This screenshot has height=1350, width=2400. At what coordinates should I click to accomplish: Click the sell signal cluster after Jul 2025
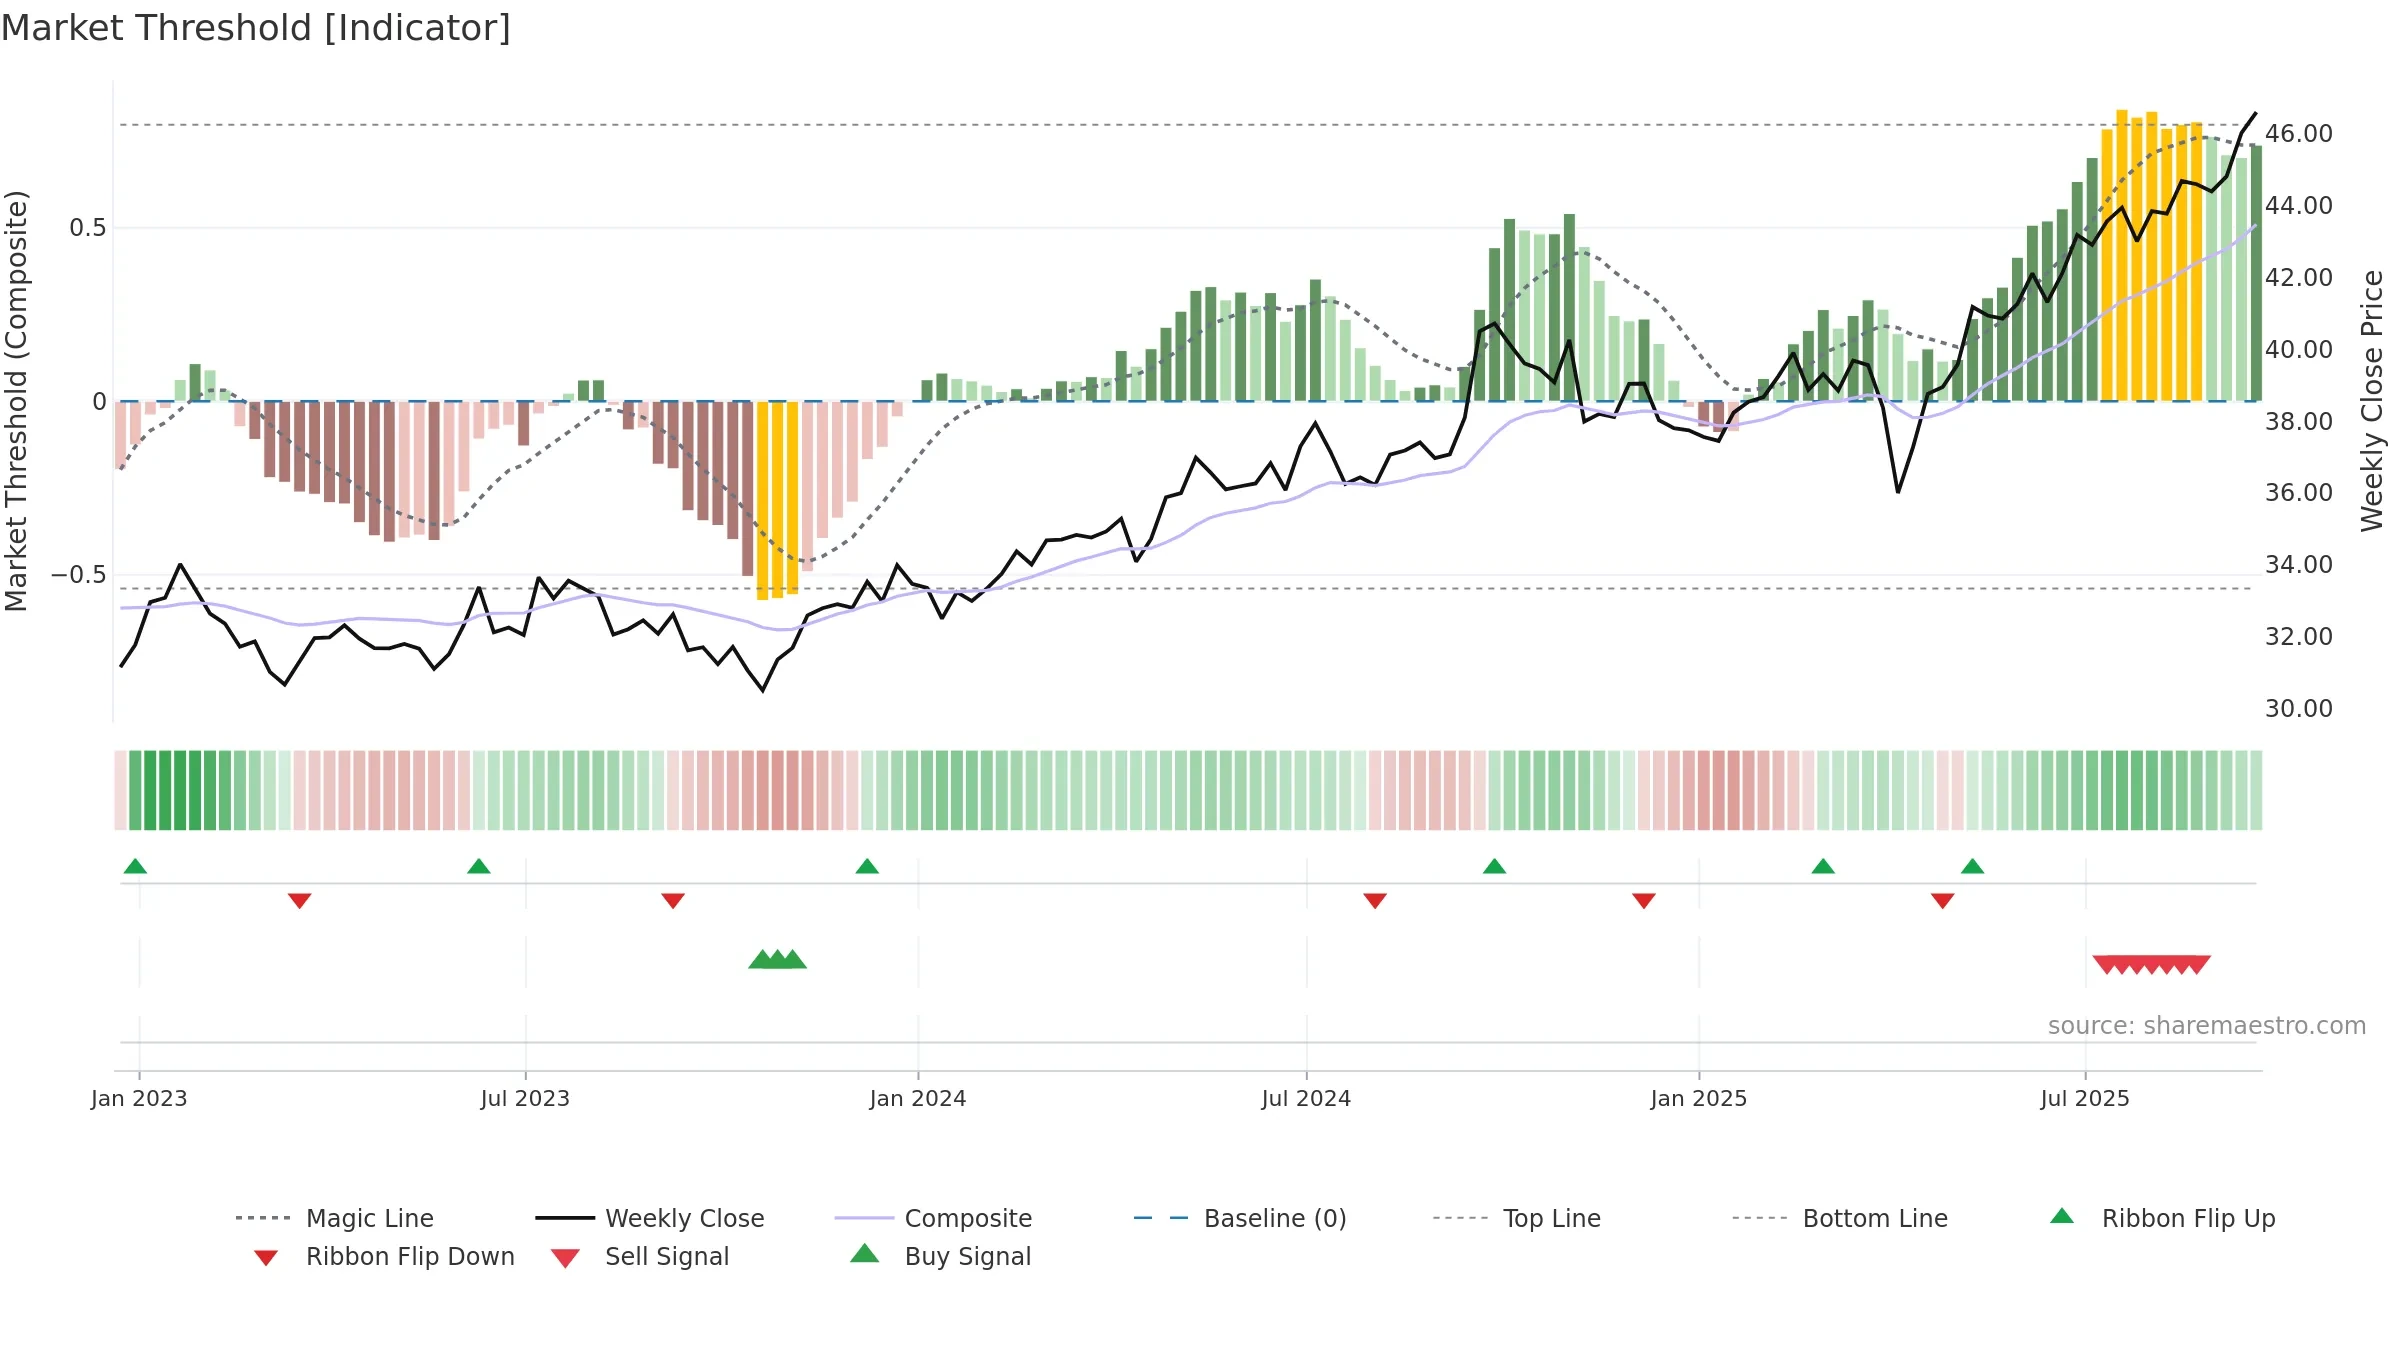point(2152,965)
